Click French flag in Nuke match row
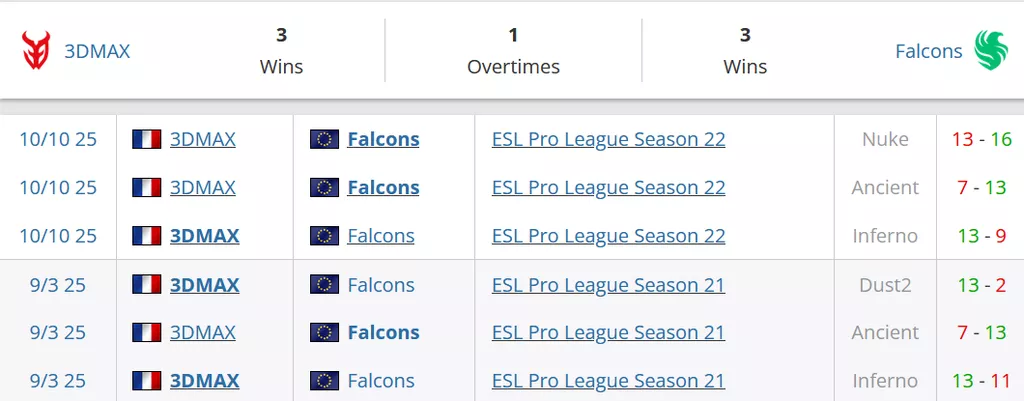The image size is (1024, 401). pos(147,139)
